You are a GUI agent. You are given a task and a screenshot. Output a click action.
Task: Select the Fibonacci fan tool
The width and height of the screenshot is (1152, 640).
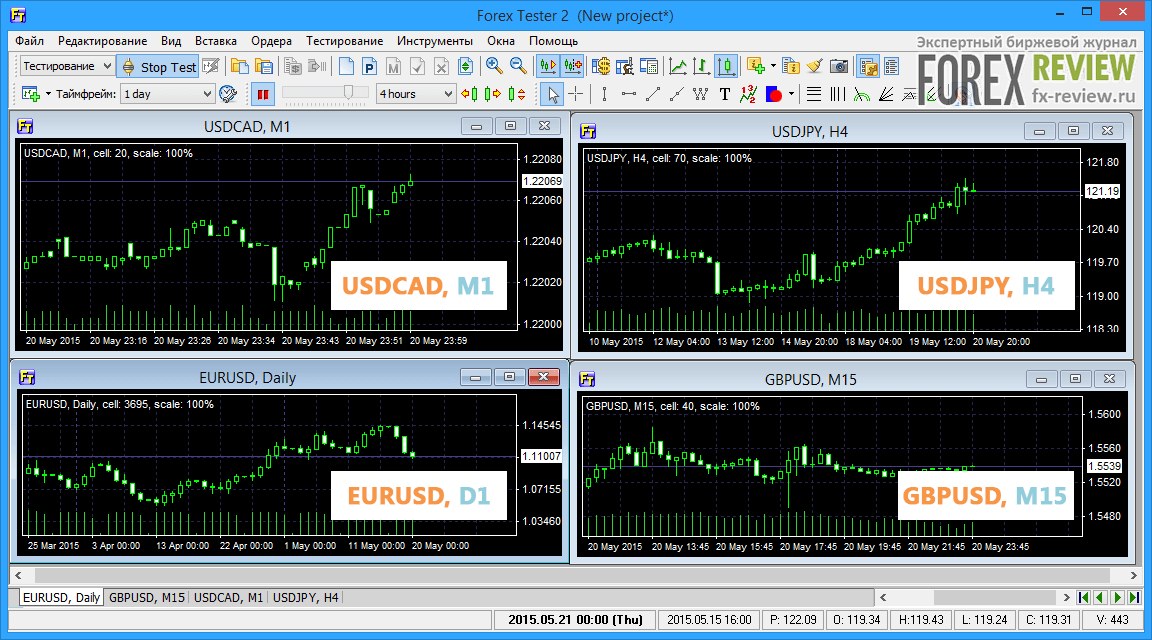(x=886, y=94)
